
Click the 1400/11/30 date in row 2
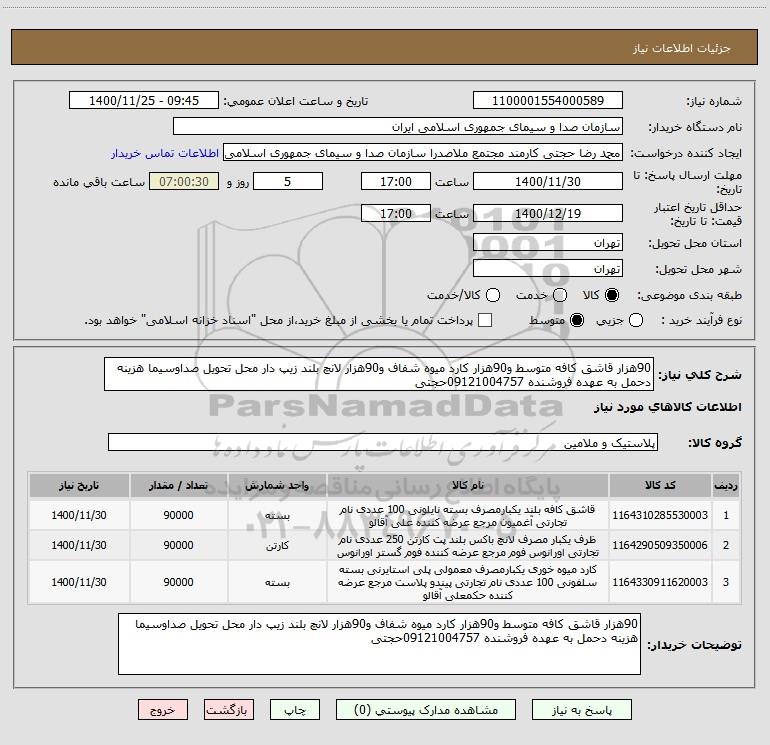[x=79, y=545]
